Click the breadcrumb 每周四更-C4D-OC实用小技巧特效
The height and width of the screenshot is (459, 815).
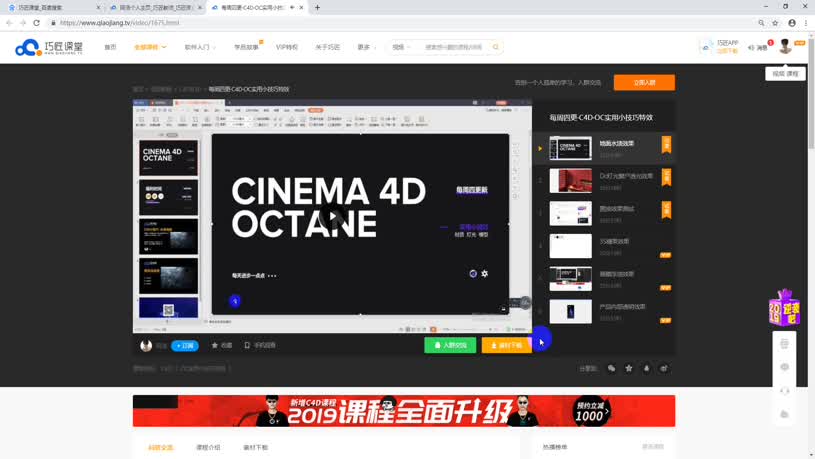click(x=249, y=89)
